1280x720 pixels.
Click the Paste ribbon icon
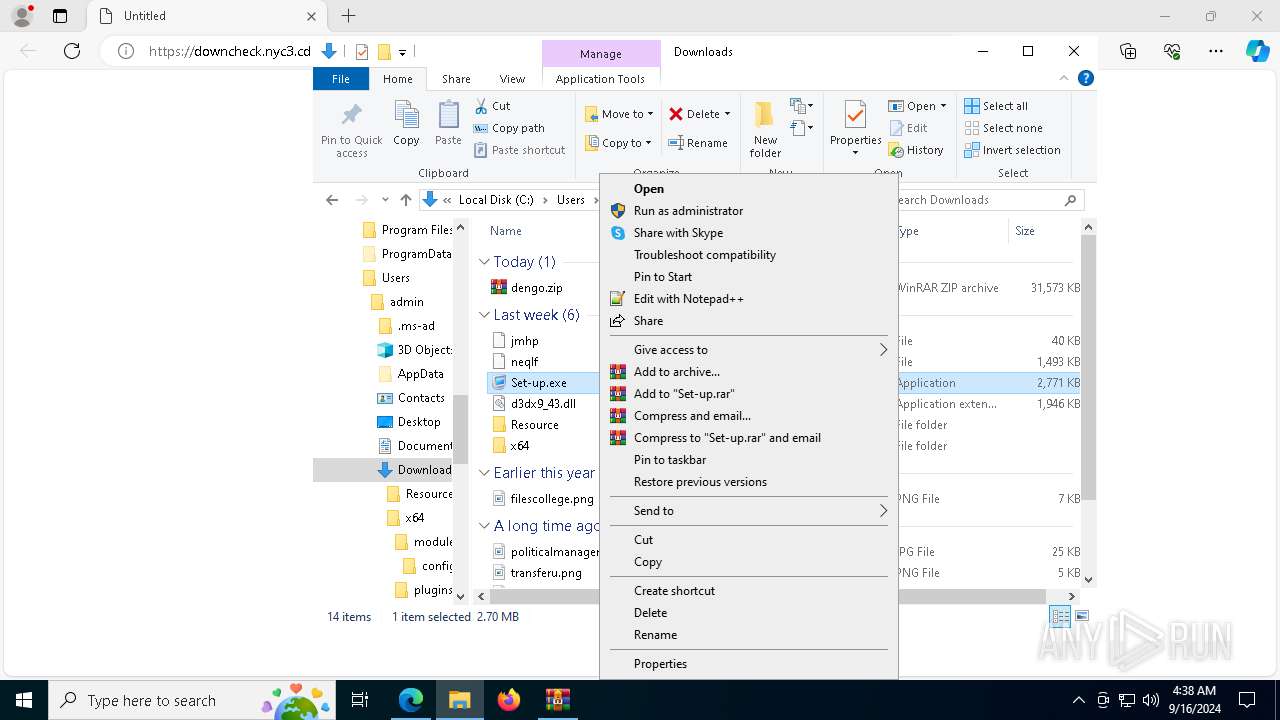pos(448,124)
